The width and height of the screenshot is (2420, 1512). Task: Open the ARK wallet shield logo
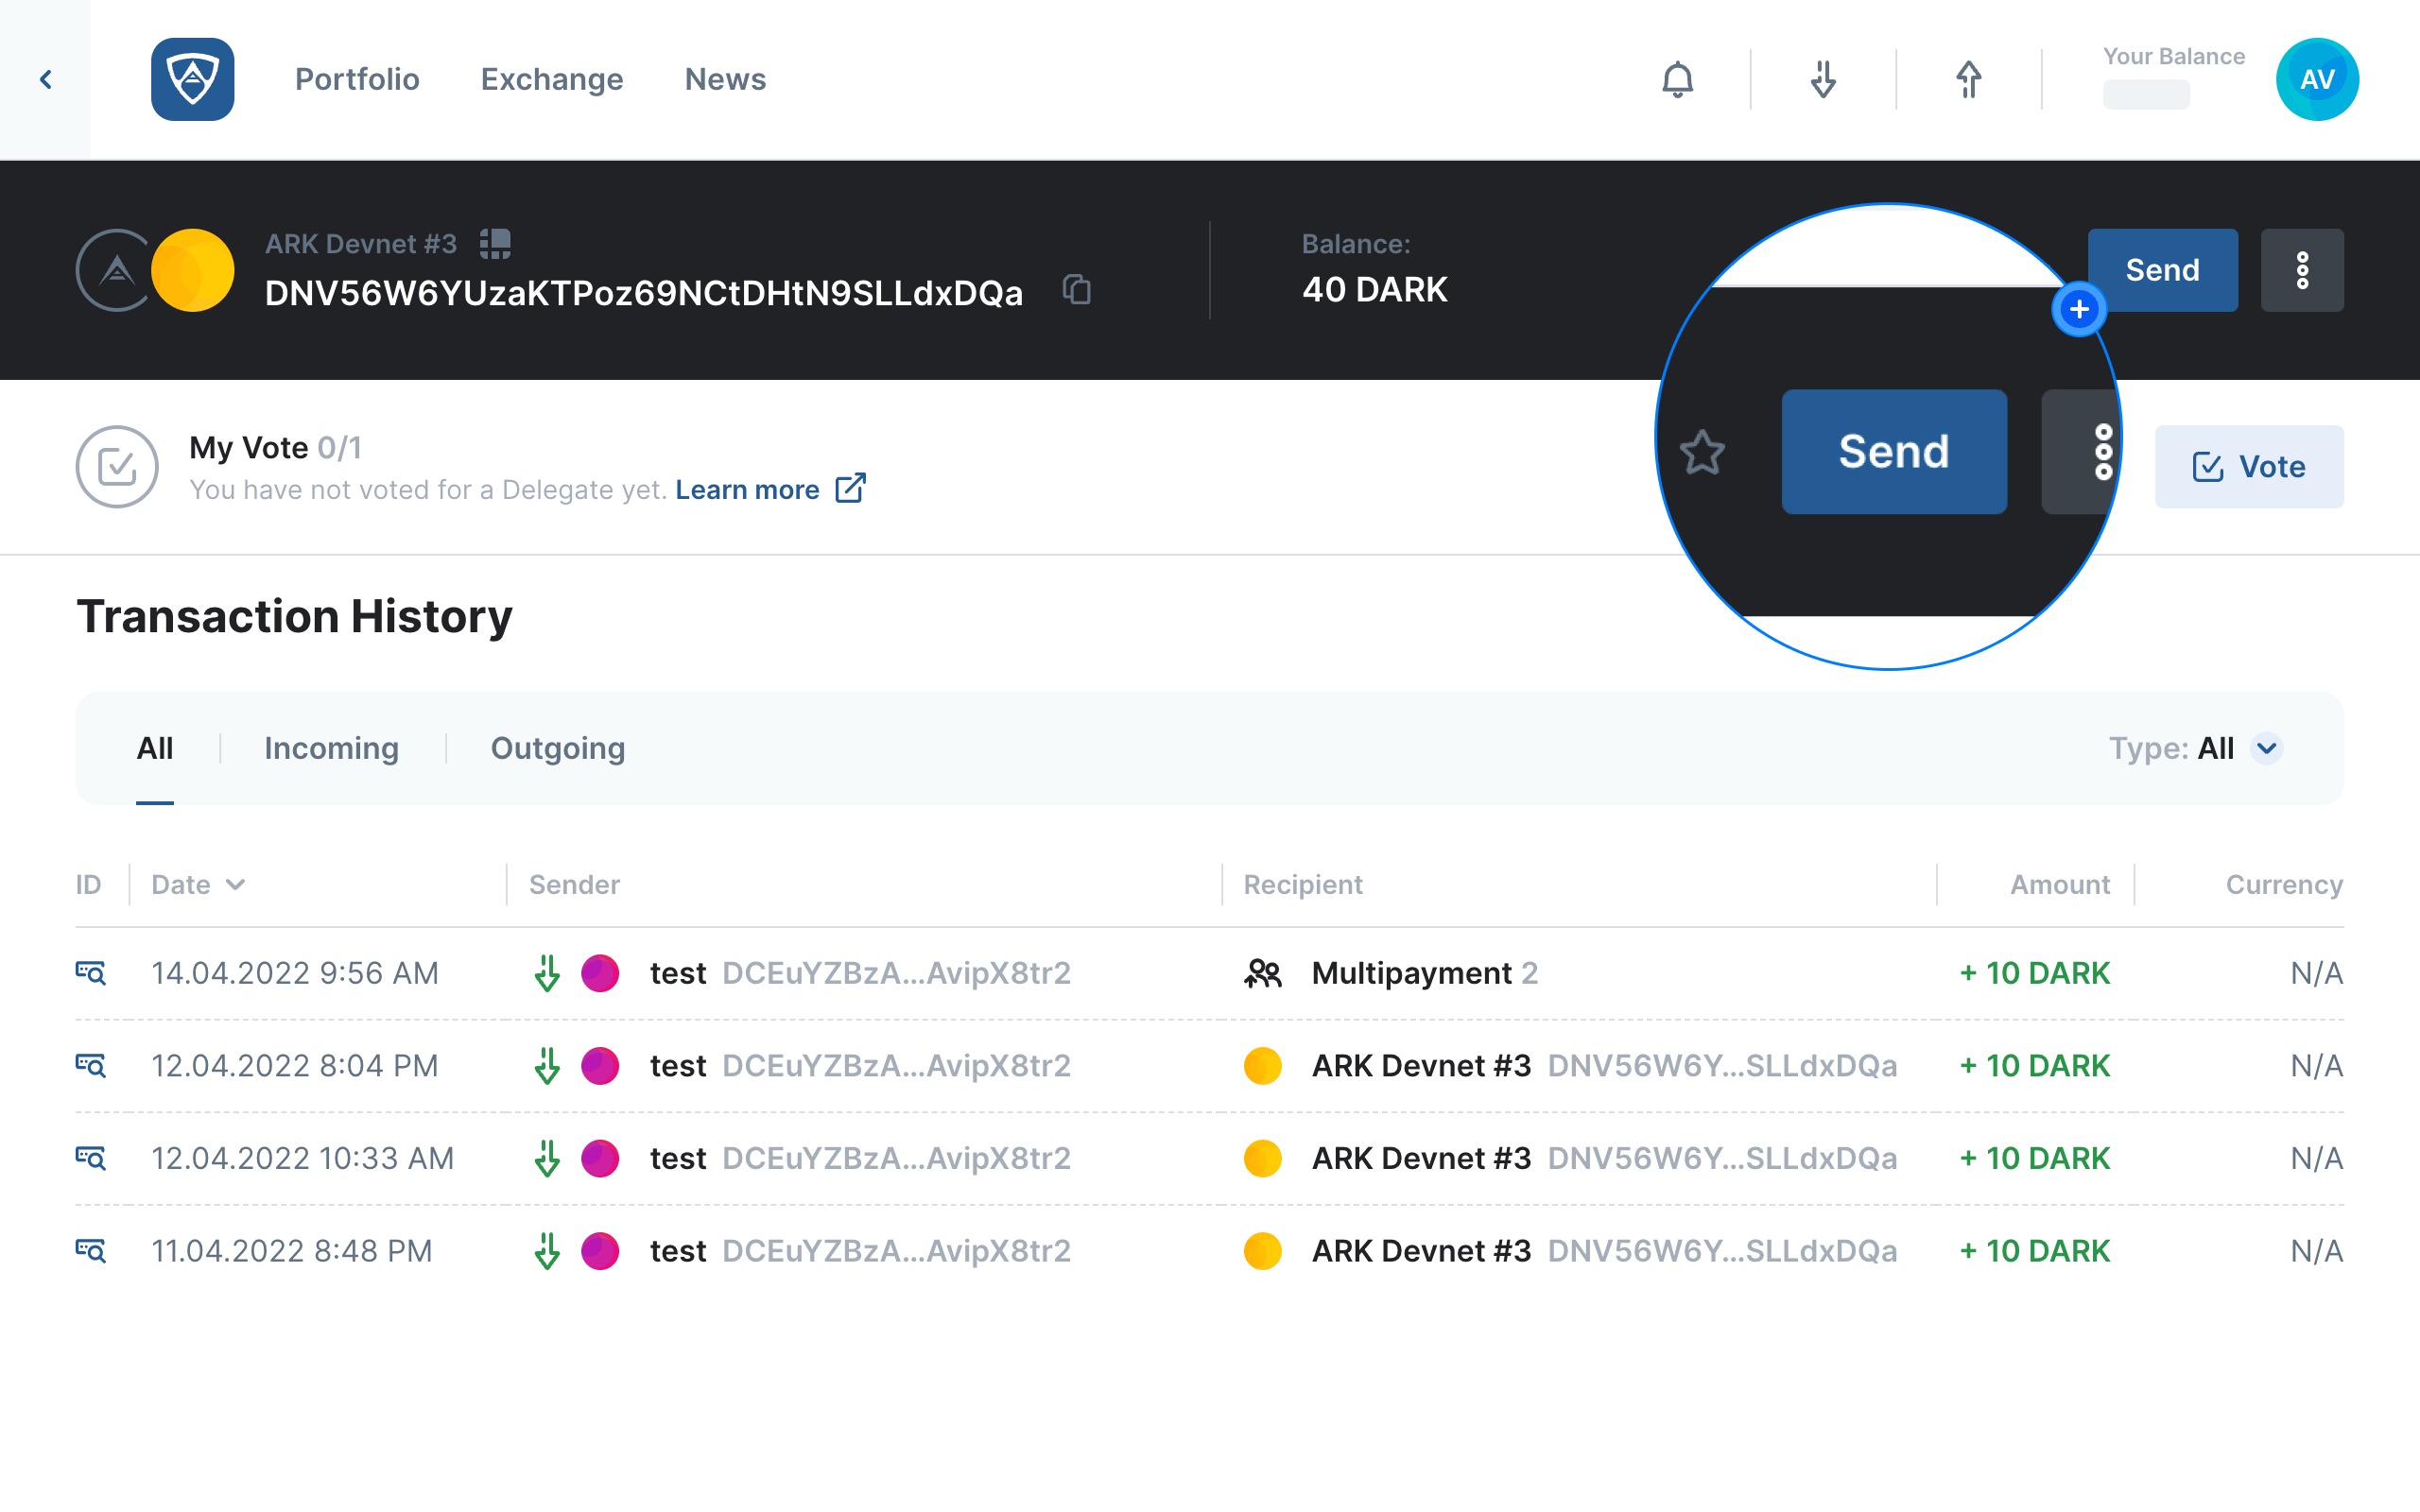tap(192, 79)
